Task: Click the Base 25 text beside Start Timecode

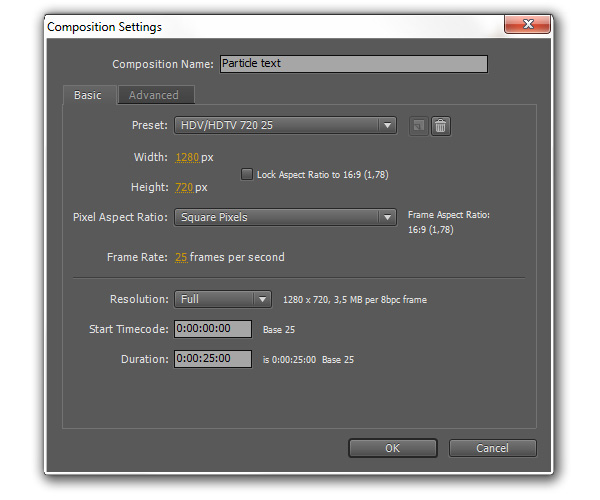Action: click(279, 330)
